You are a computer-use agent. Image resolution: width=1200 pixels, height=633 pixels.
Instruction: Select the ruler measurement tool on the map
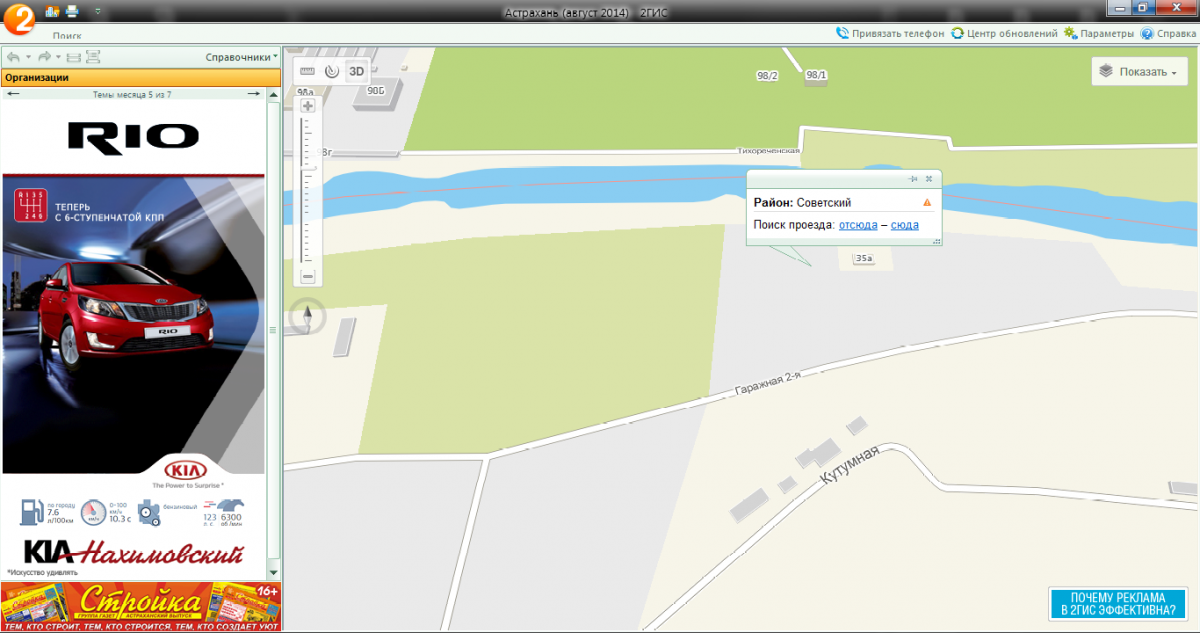click(307, 71)
